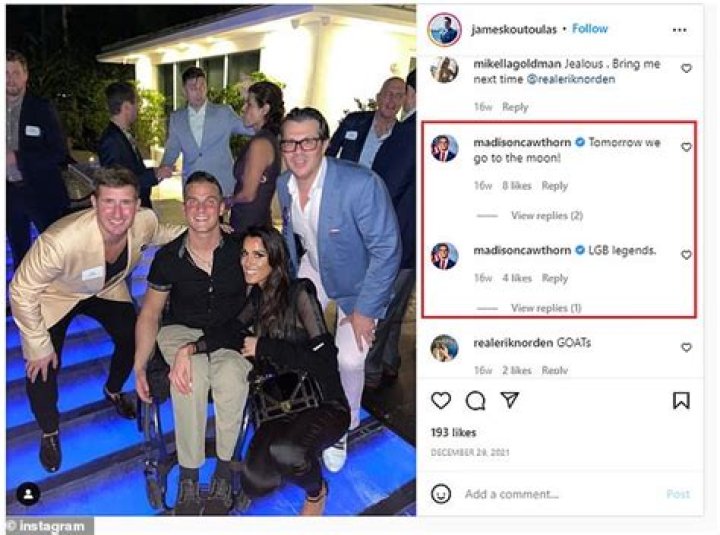Image resolution: width=720 pixels, height=535 pixels.
Task: Like realeriknorden's GOATs comment
Action: (x=686, y=347)
